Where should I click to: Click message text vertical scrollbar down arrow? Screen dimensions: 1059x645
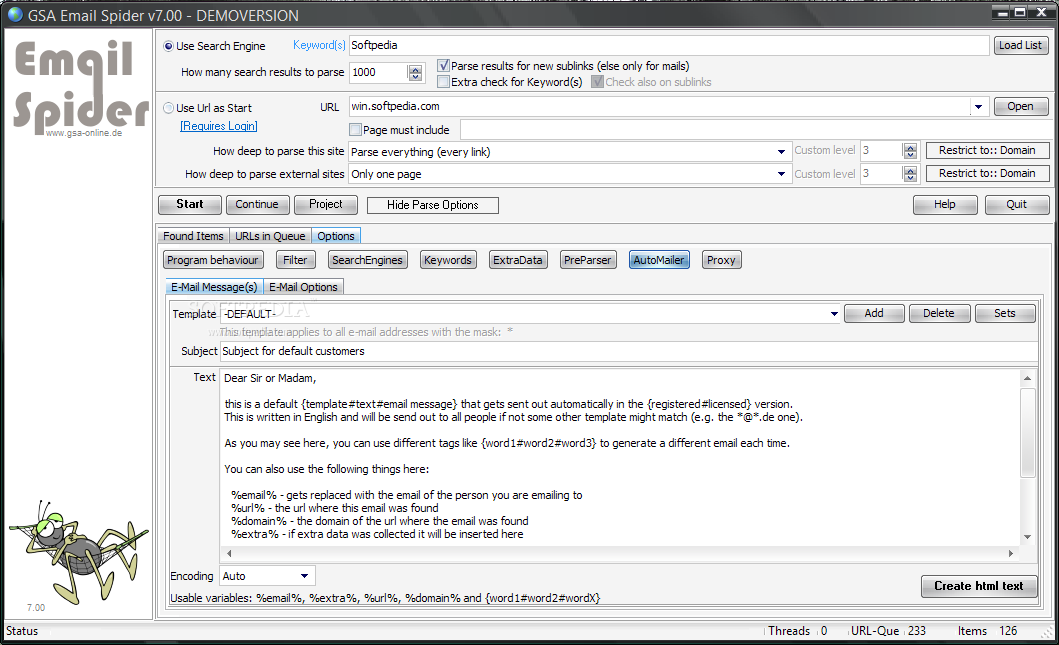tap(1027, 538)
